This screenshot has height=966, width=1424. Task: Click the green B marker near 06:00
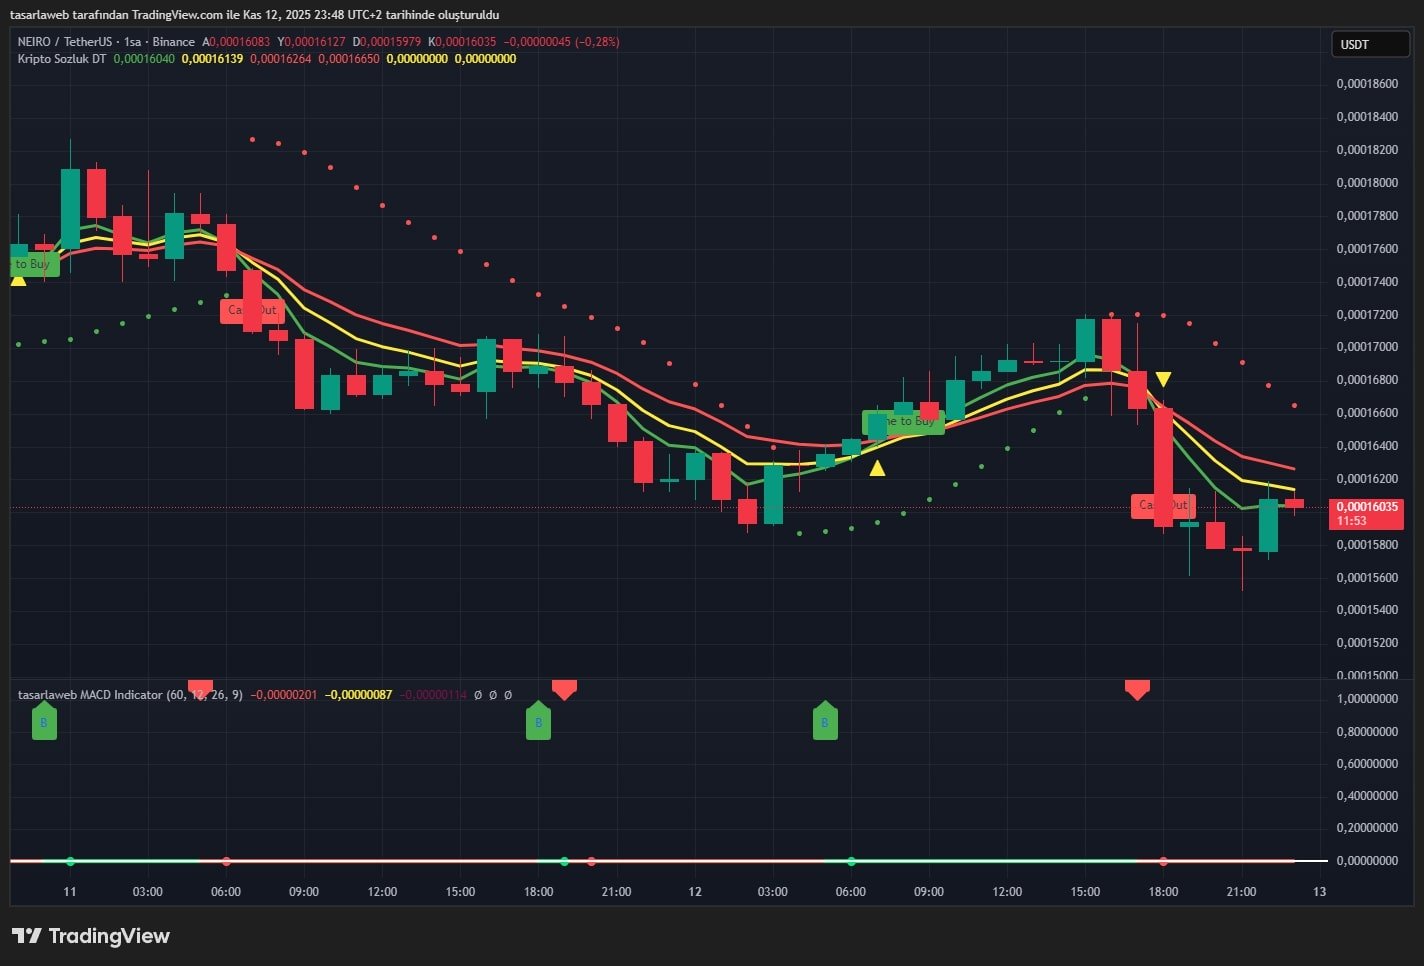pyautogui.click(x=825, y=721)
